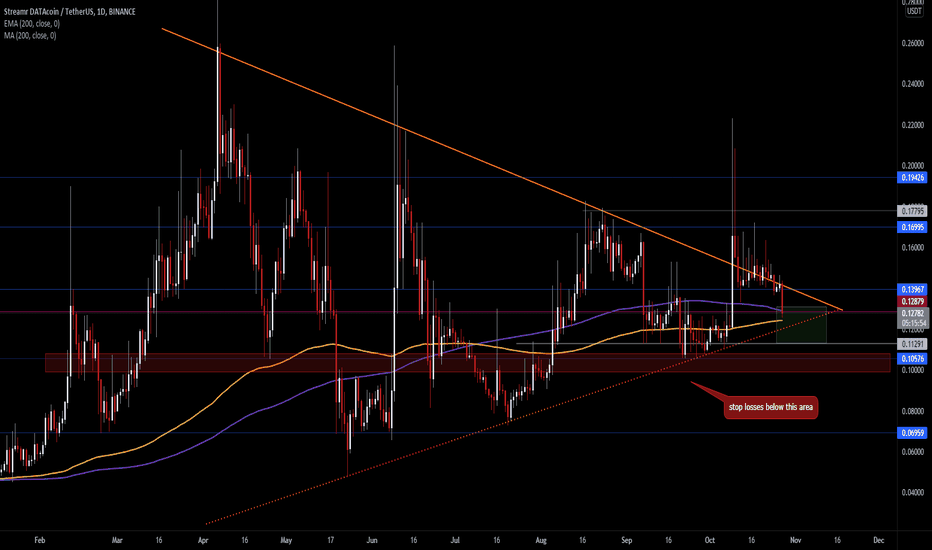Click the 0.08000 price axis tick
Screen dimensions: 932x550
point(912,411)
